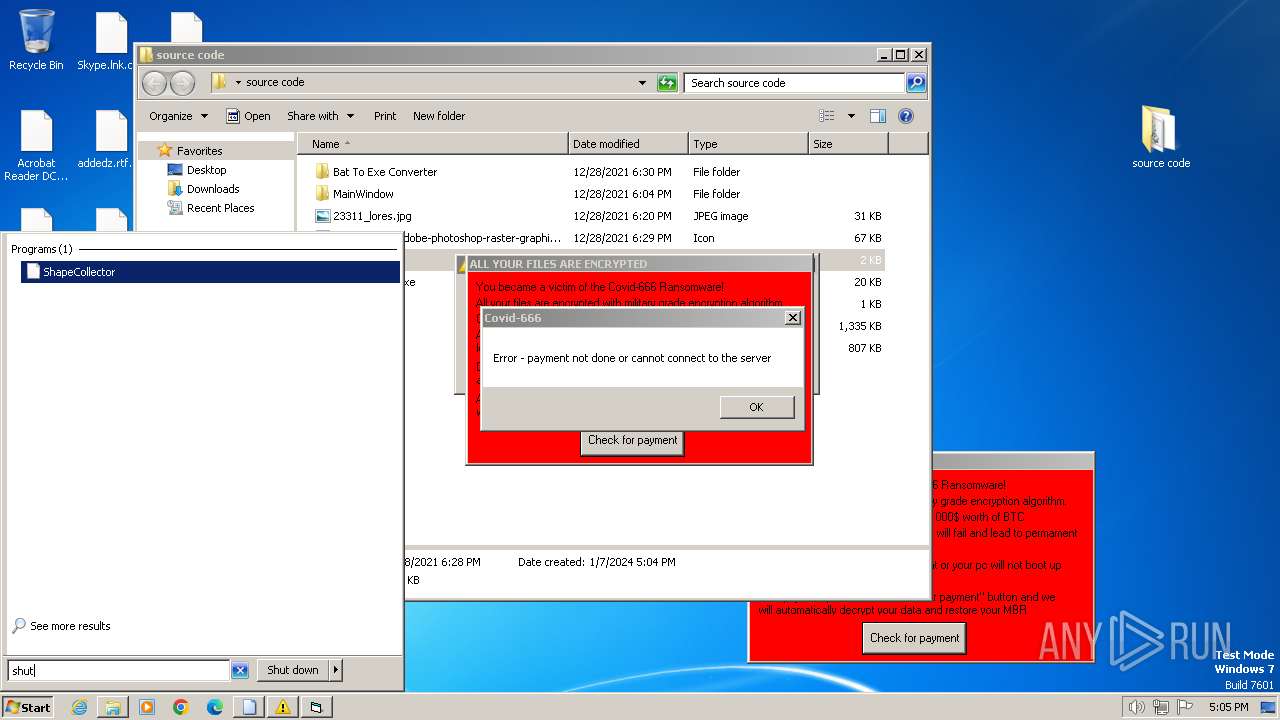Image resolution: width=1280 pixels, height=720 pixels.
Task: Toggle the preview pane icon in Explorer
Action: tap(877, 116)
